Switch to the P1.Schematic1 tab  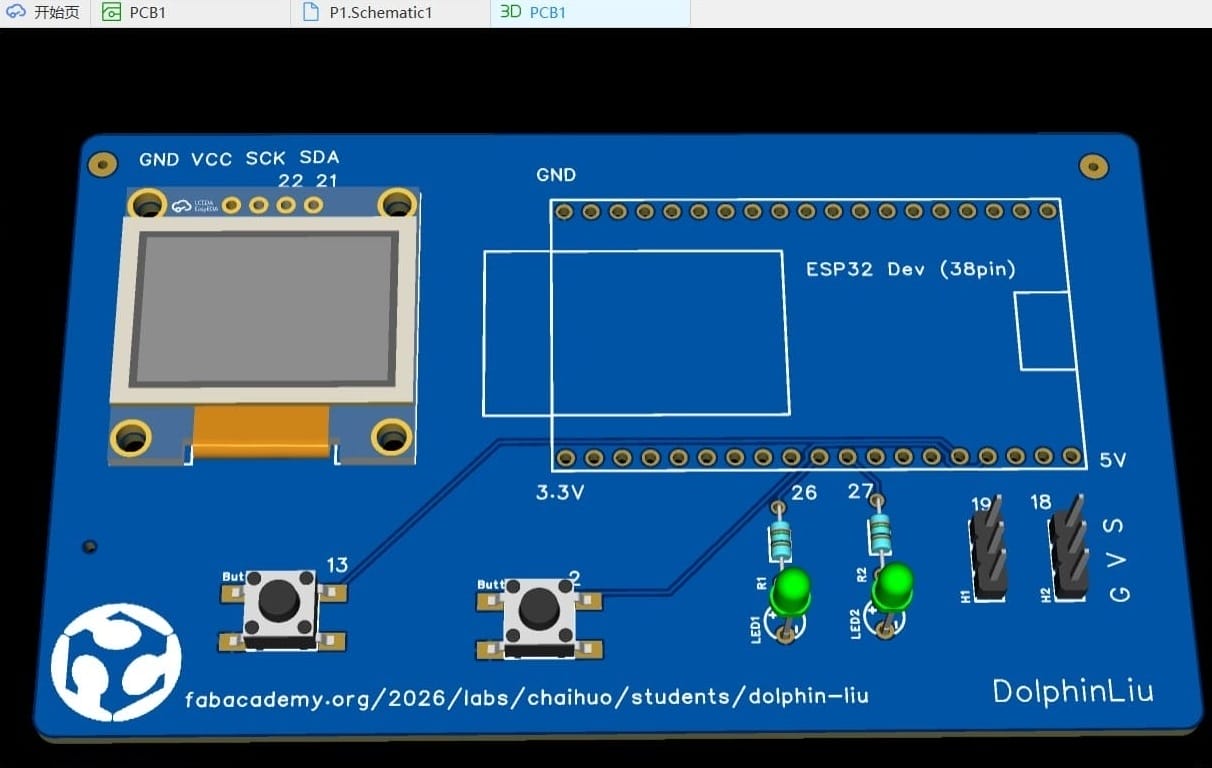click(x=390, y=13)
